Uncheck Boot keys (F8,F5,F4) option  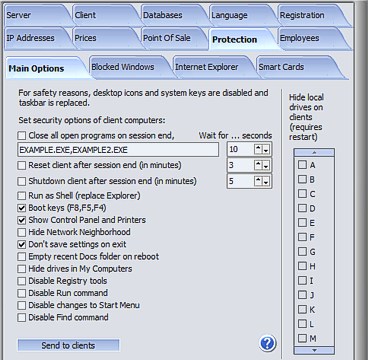pos(22,208)
